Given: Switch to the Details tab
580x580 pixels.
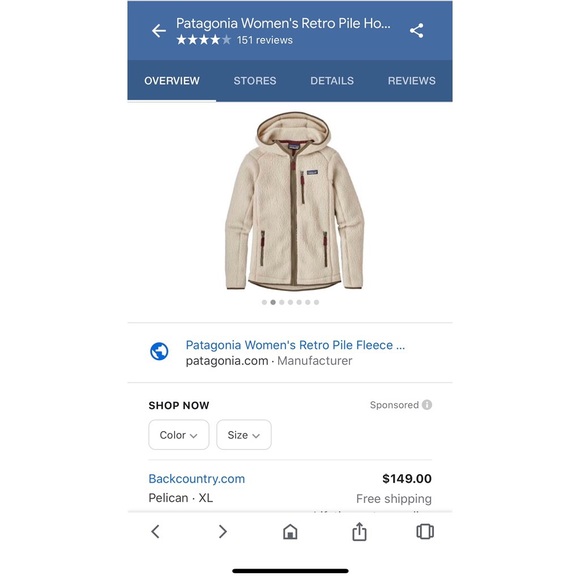Looking at the screenshot, I should pos(332,81).
